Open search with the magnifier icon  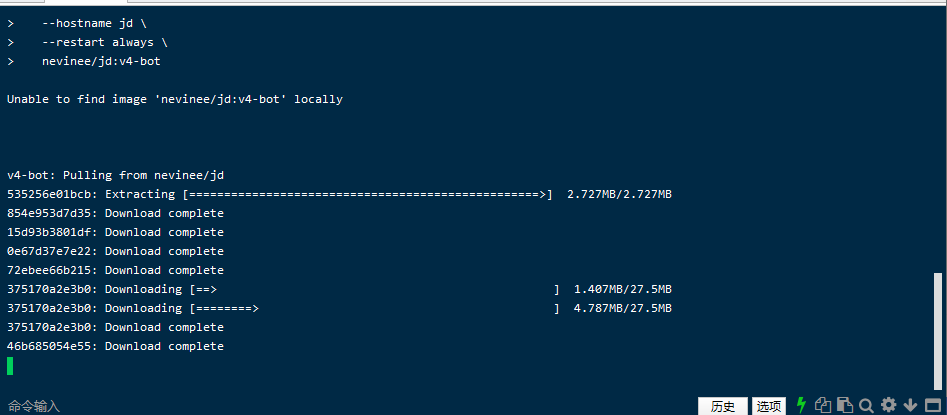pos(866,405)
